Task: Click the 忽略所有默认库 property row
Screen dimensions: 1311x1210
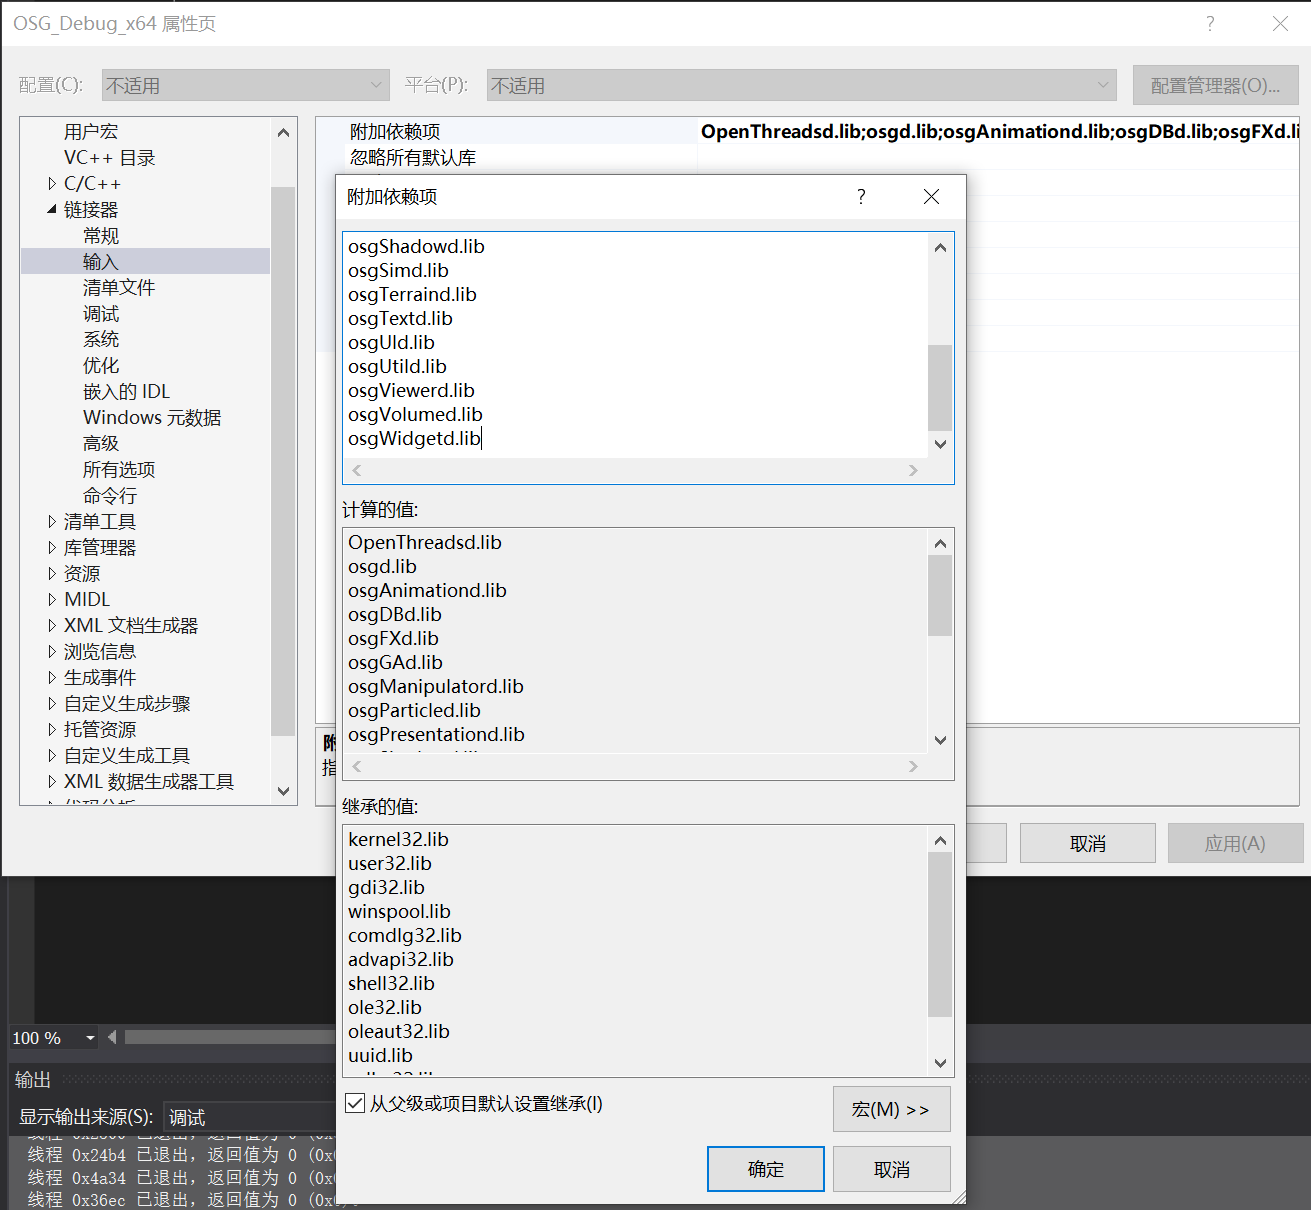Action: point(413,157)
